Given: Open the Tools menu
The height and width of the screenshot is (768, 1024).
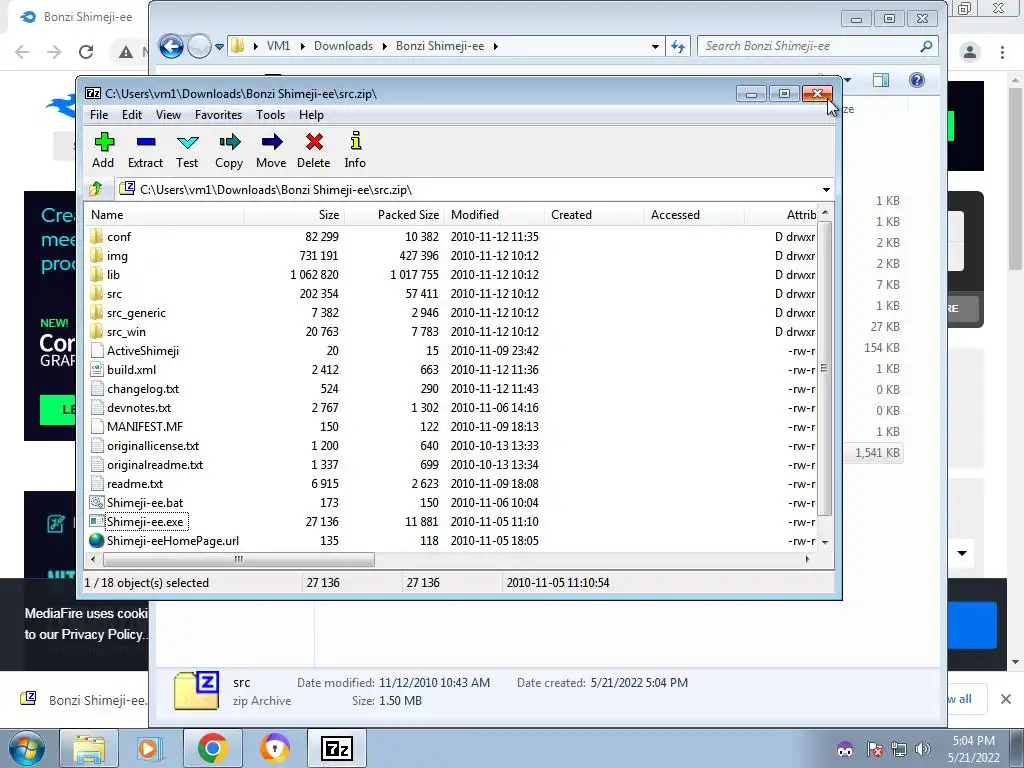Looking at the screenshot, I should (270, 115).
